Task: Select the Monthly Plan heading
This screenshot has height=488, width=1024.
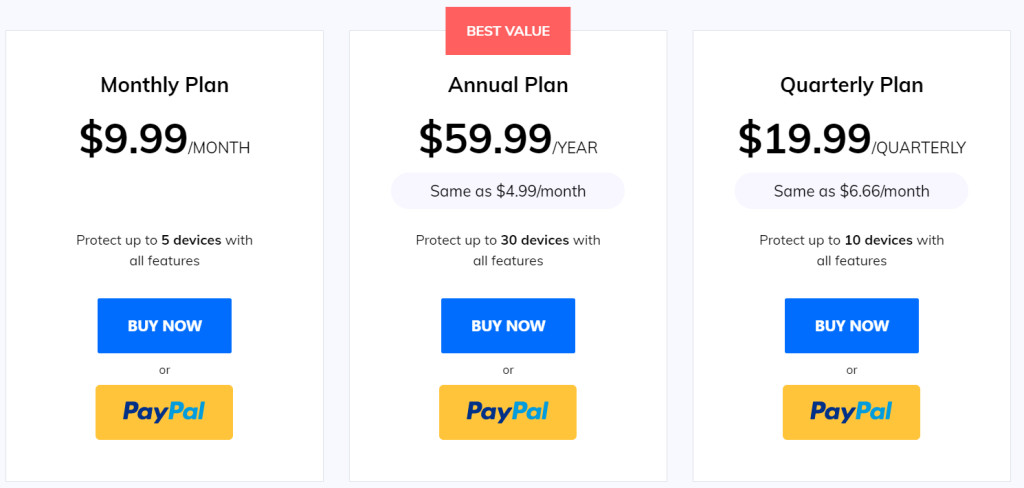Action: pos(165,86)
